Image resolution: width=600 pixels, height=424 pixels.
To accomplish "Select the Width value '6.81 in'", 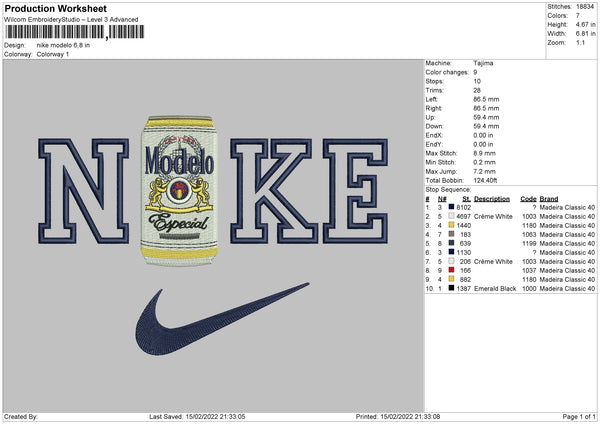I will 585,34.
